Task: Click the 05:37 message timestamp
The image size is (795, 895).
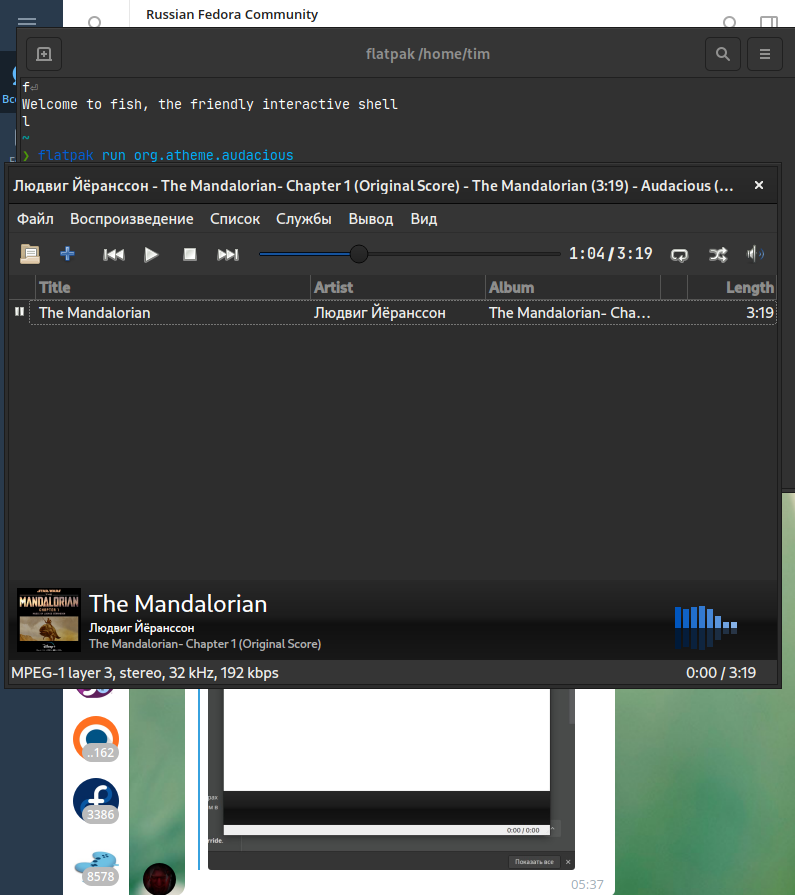Action: (587, 884)
